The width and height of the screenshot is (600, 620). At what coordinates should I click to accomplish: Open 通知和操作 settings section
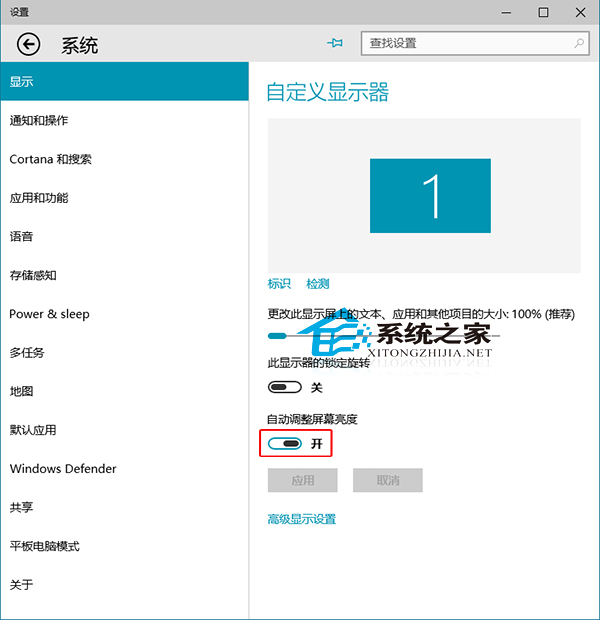pos(39,121)
